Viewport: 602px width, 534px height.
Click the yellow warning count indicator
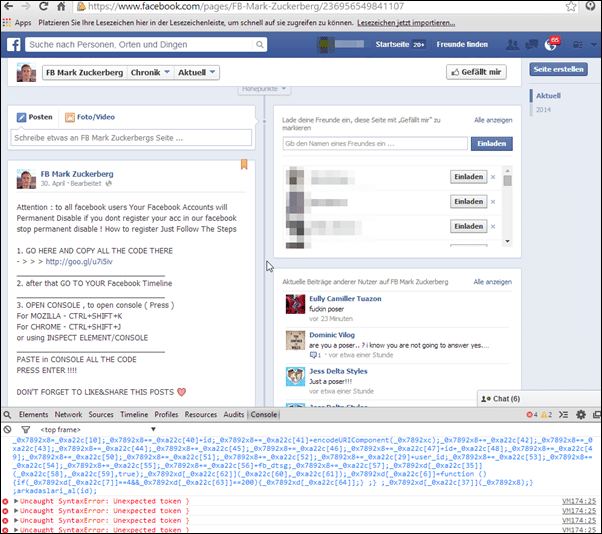(x=546, y=415)
